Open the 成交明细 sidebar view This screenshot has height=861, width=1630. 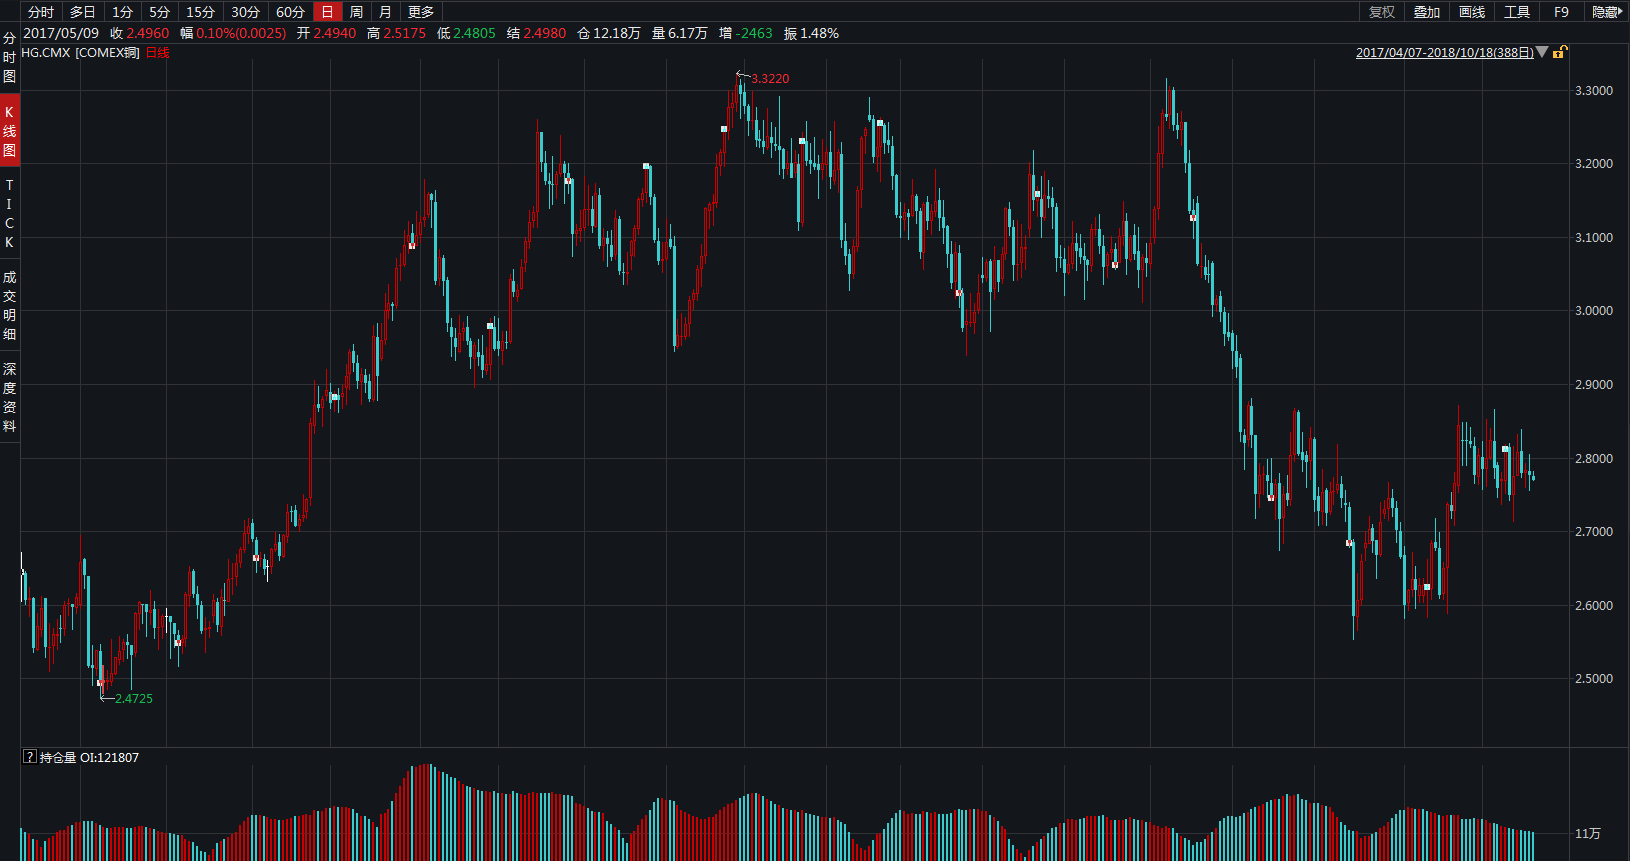pyautogui.click(x=9, y=305)
